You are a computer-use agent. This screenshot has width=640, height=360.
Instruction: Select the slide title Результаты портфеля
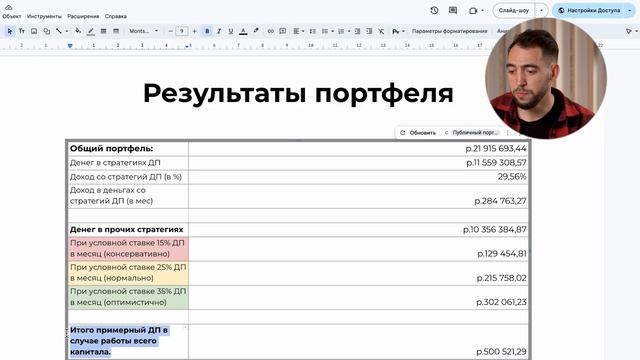pyautogui.click(x=298, y=93)
